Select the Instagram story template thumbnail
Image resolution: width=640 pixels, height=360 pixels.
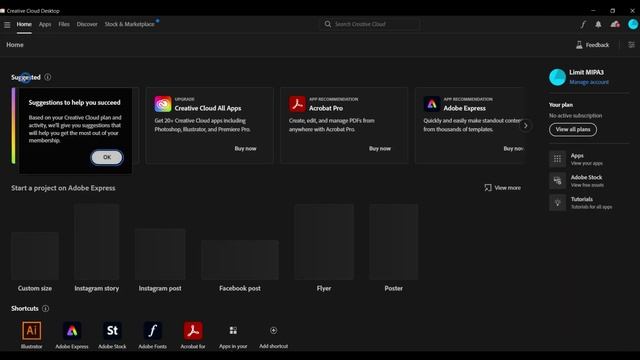97,242
